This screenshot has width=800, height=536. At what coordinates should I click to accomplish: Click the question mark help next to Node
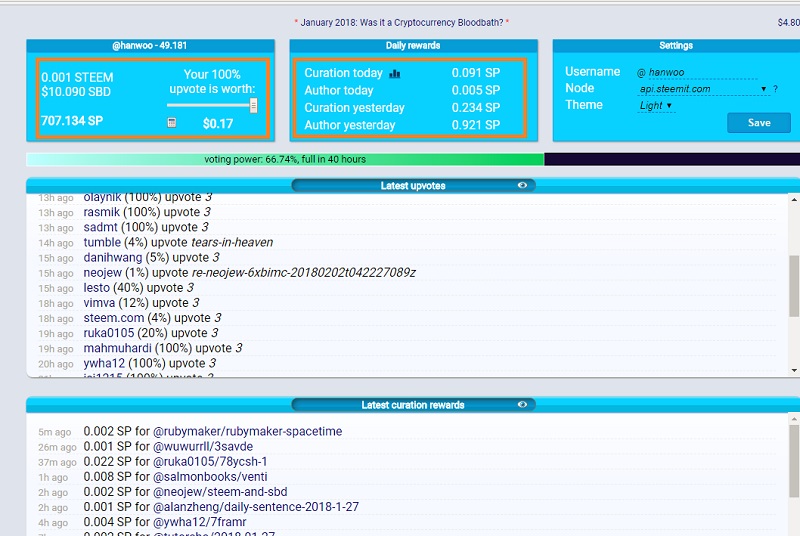coord(776,89)
